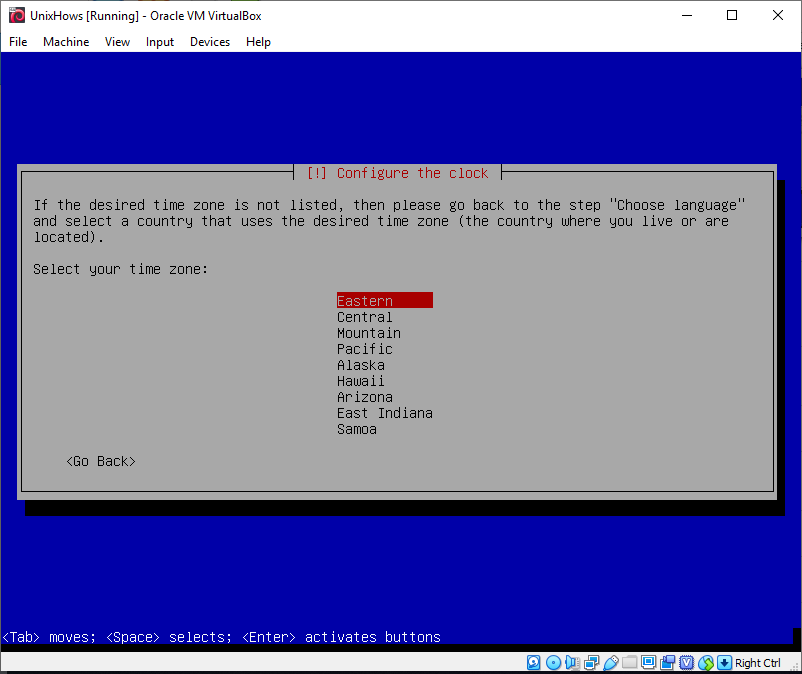This screenshot has width=802, height=674.
Task: Click the shared folders status icon
Action: click(x=630, y=663)
